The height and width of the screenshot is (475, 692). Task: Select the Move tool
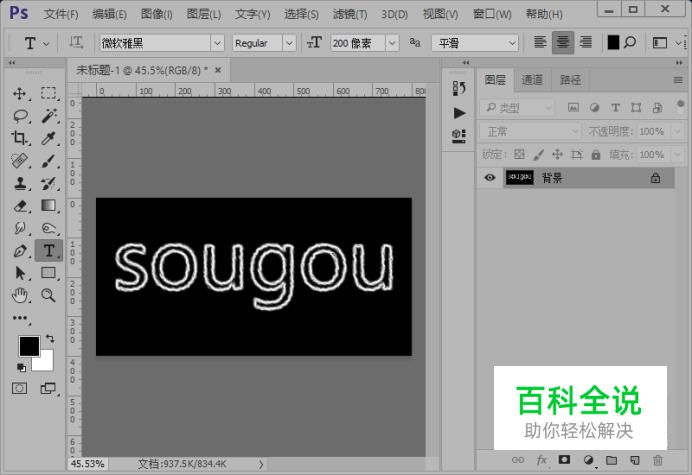click(x=19, y=94)
